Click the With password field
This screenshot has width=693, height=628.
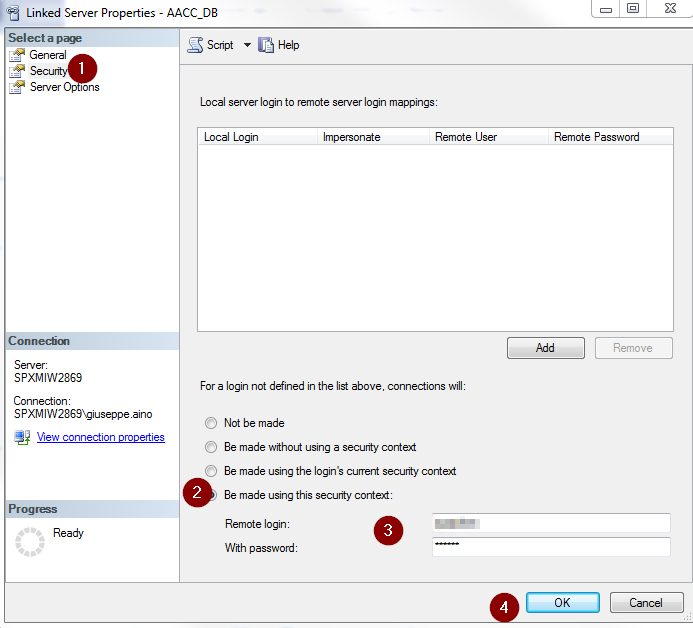(x=551, y=547)
